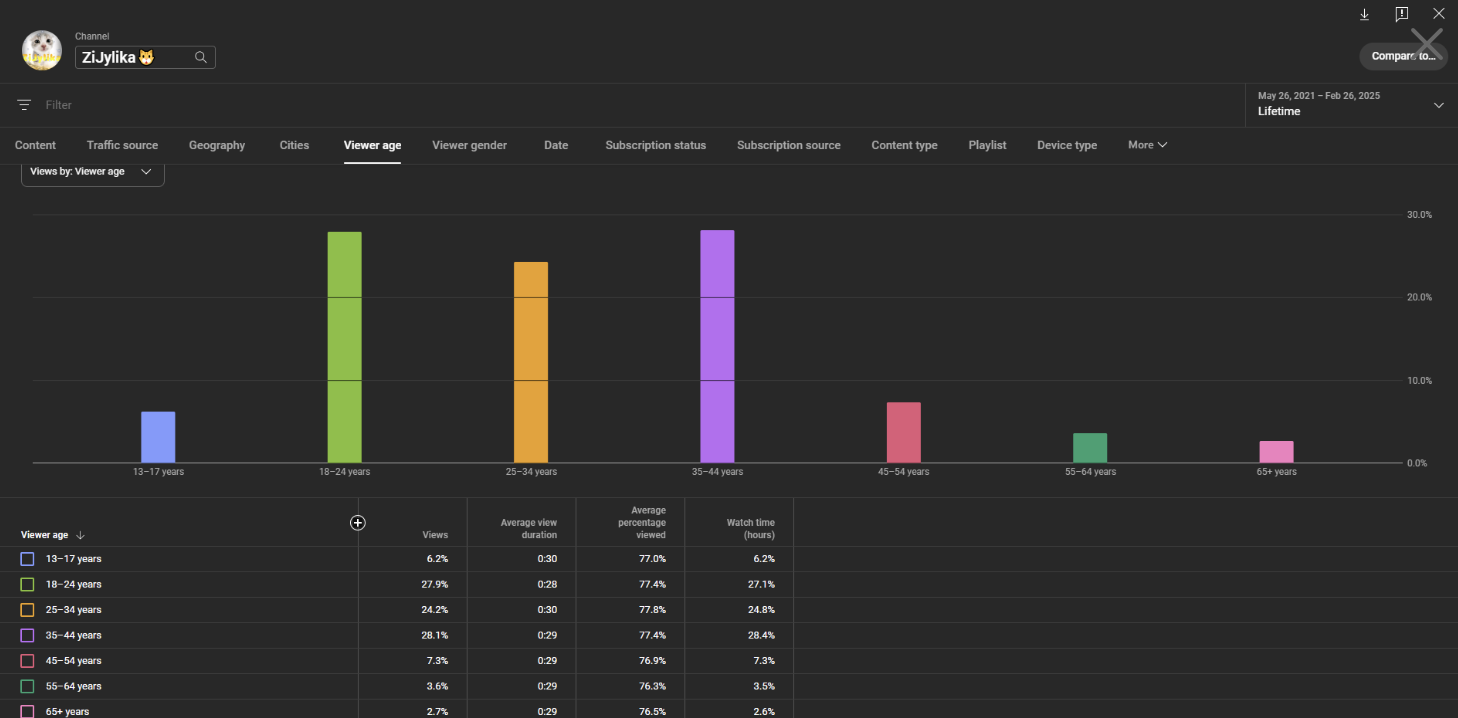Image resolution: width=1458 pixels, height=718 pixels.
Task: Click the send feedback icon
Action: tap(1401, 14)
